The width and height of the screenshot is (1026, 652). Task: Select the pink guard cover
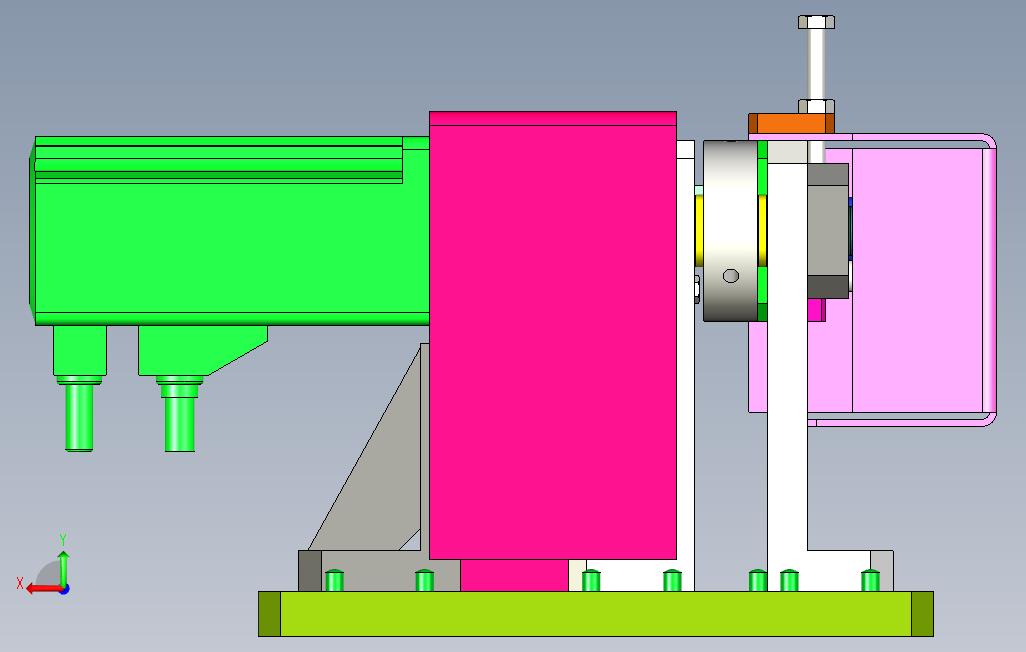[916, 280]
